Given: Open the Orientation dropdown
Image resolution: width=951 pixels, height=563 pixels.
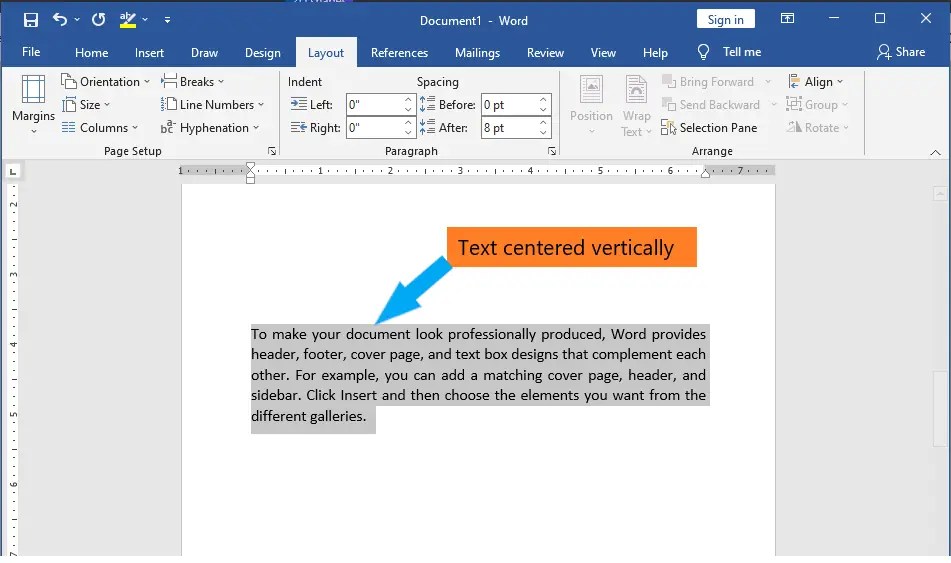Looking at the screenshot, I should click(x=106, y=81).
